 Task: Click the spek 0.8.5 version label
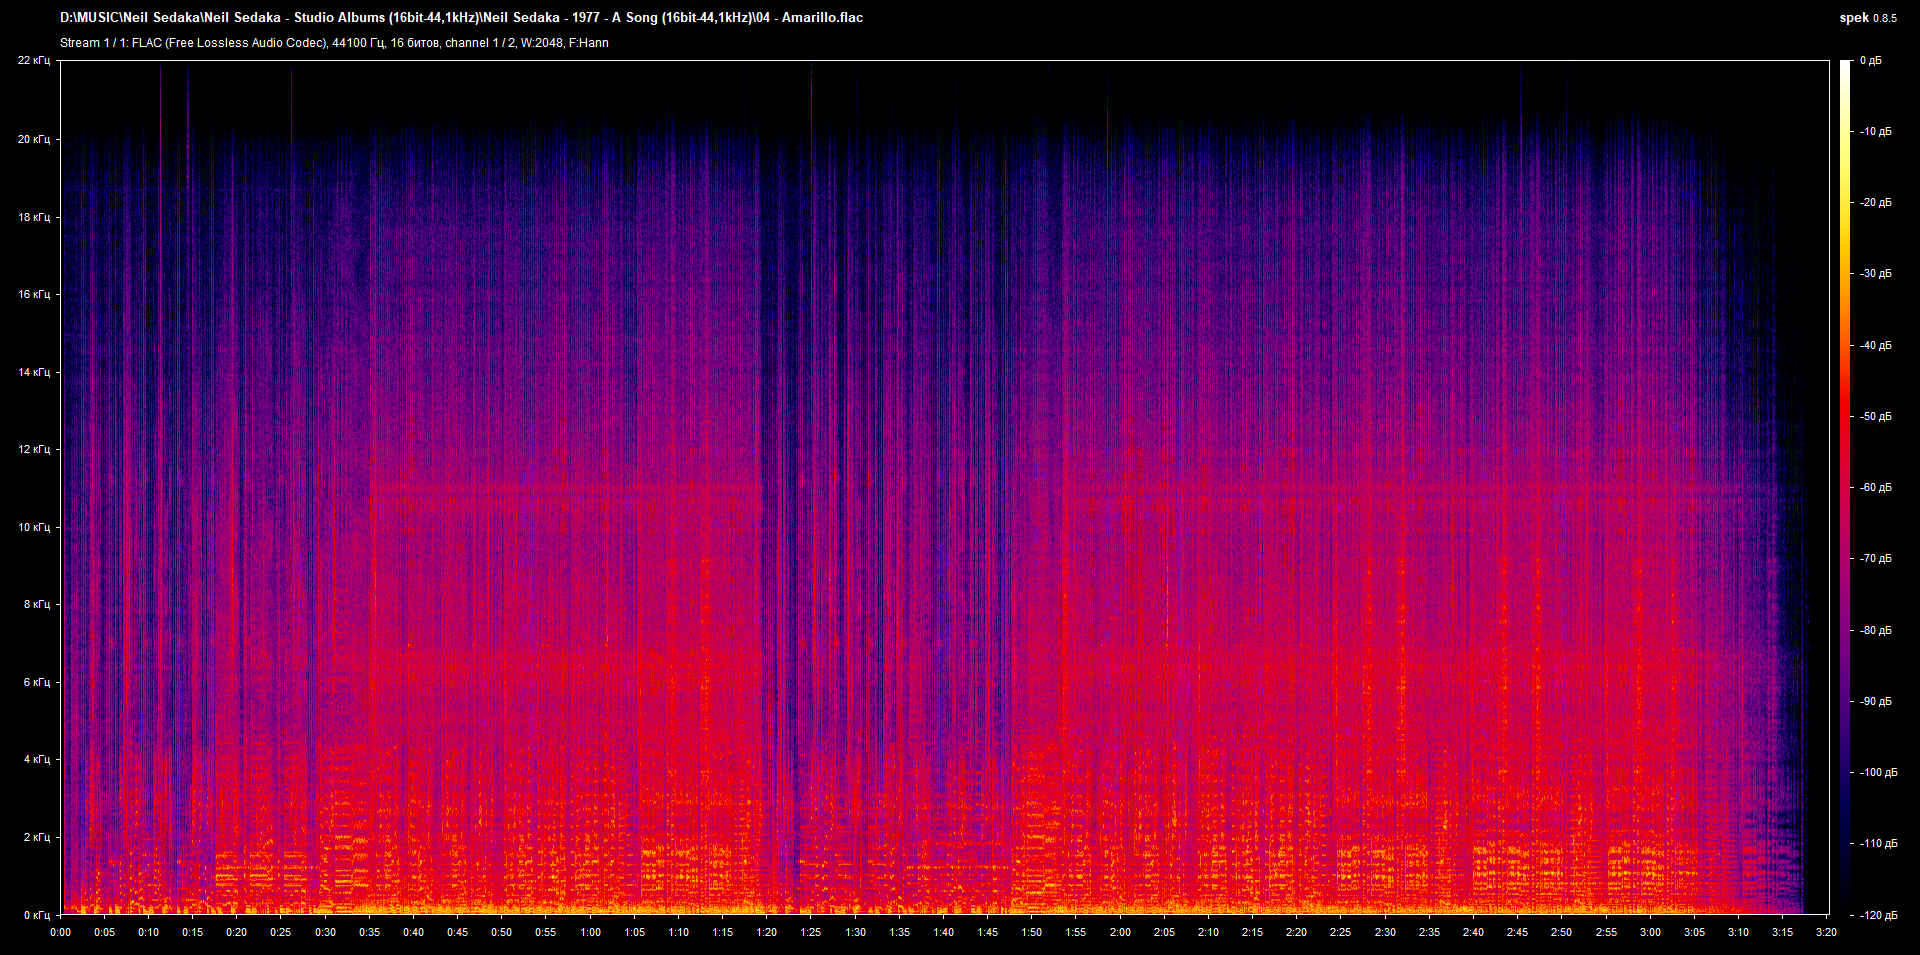pyautogui.click(x=1868, y=17)
